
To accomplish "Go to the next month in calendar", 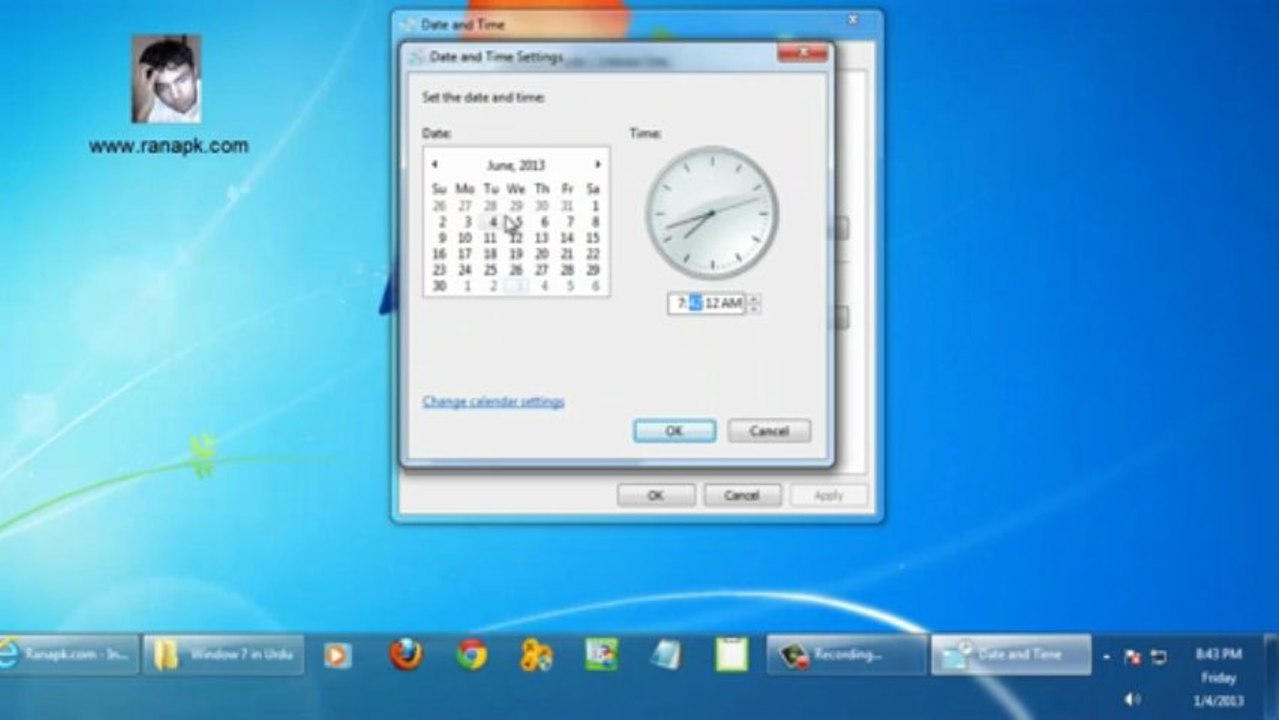I will click(598, 164).
